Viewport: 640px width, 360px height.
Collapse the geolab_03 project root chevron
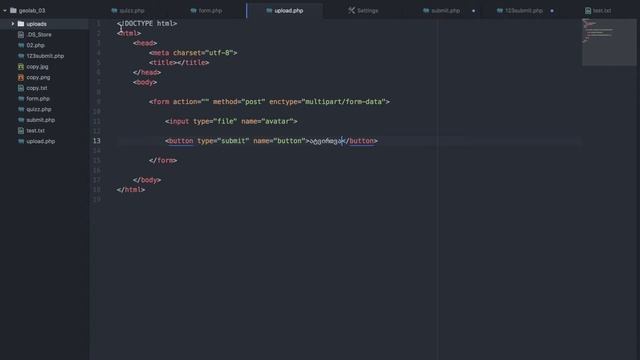(5, 11)
